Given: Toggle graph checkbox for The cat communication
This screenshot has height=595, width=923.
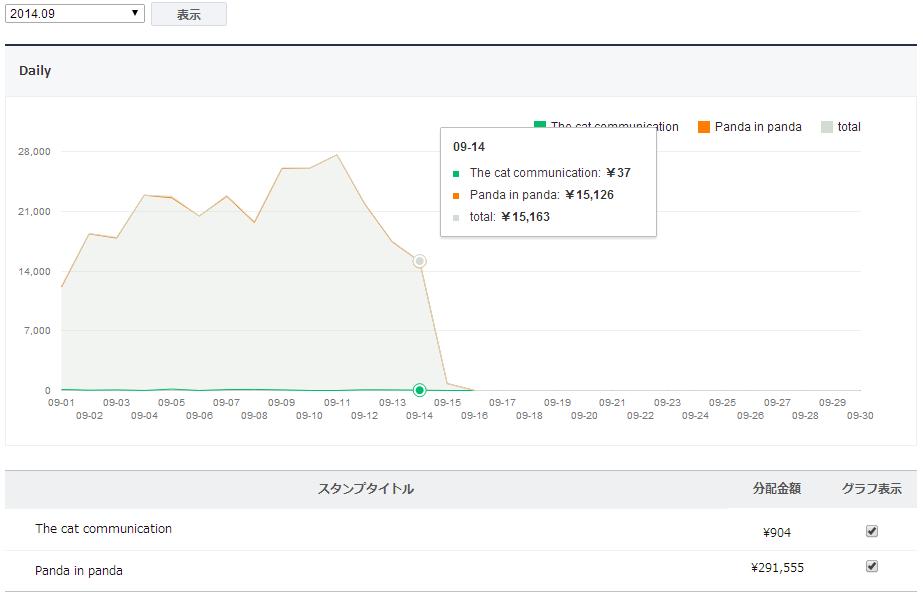Looking at the screenshot, I should coord(872,531).
